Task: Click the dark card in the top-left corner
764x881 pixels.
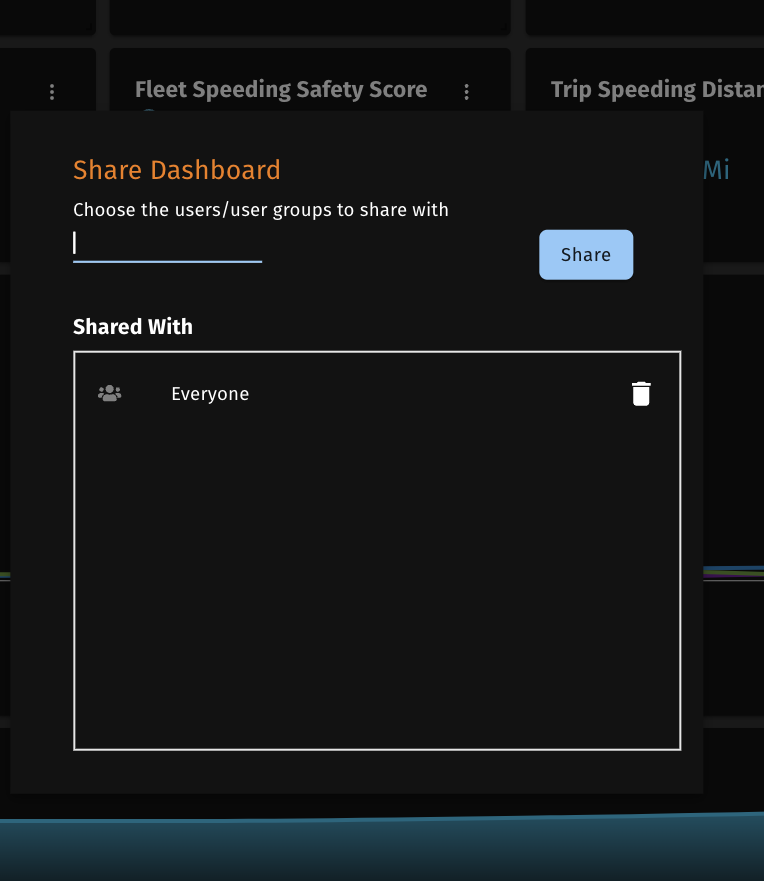Action: pyautogui.click(x=47, y=16)
